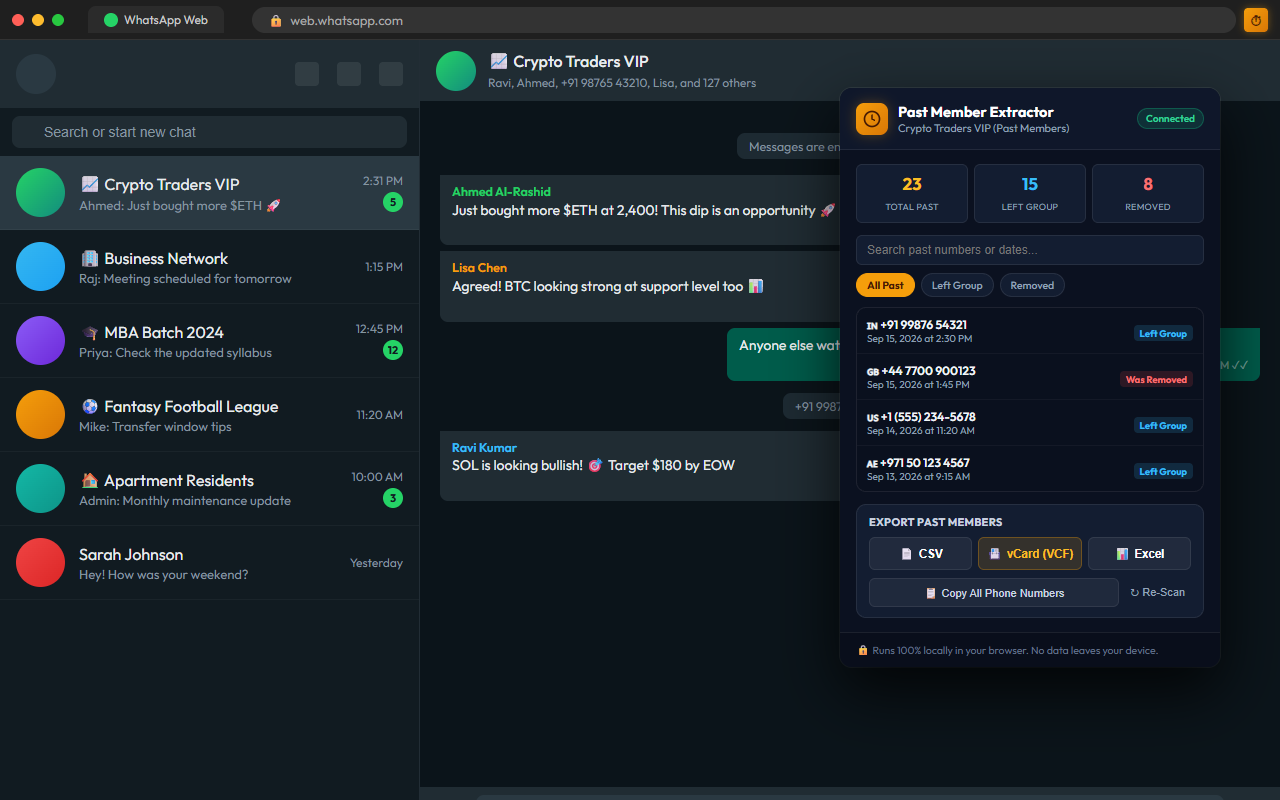Export past members as CSV
Viewport: 1280px width, 800px height.
[x=920, y=554]
